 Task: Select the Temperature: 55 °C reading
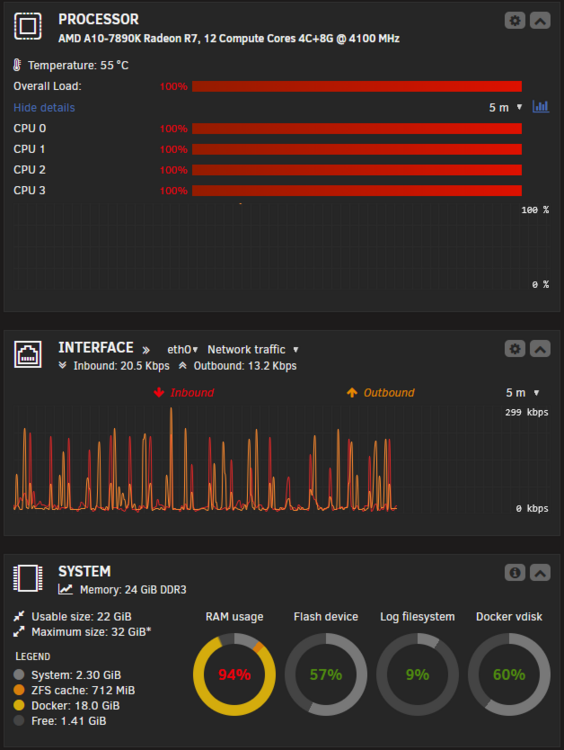point(78,66)
